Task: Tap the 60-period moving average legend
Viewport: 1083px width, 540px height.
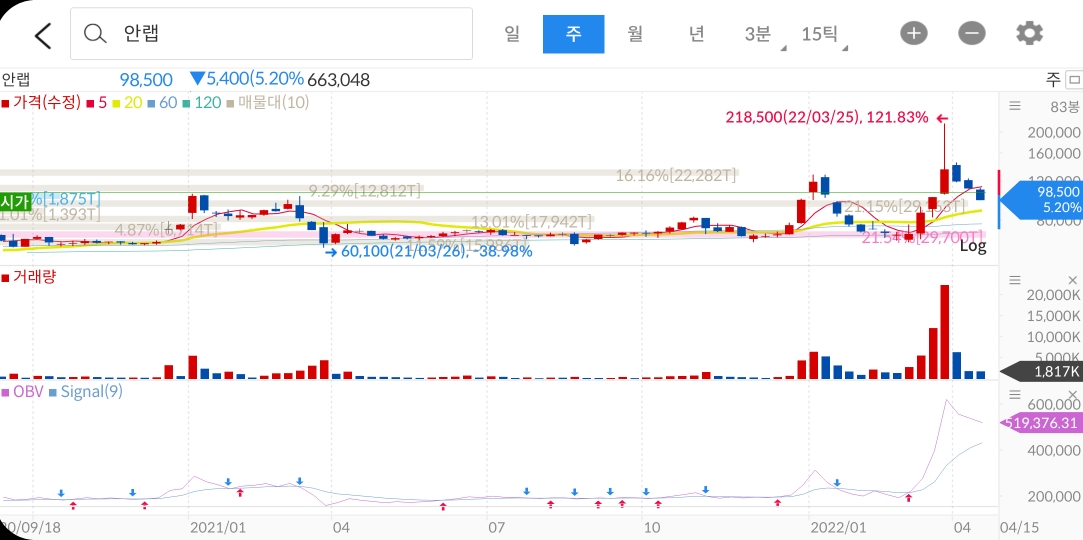Action: (x=162, y=103)
